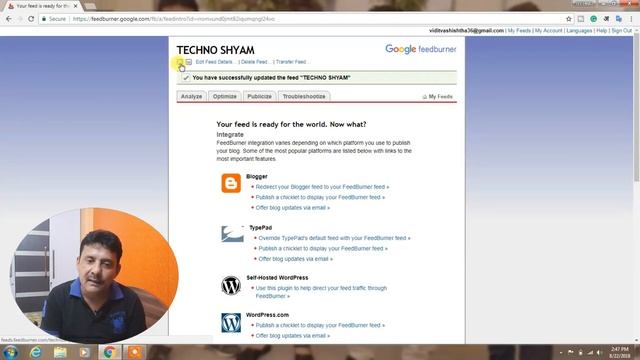The height and width of the screenshot is (360, 640).
Task: Open My Feeds in top account bar
Action: pyautogui.click(x=519, y=31)
